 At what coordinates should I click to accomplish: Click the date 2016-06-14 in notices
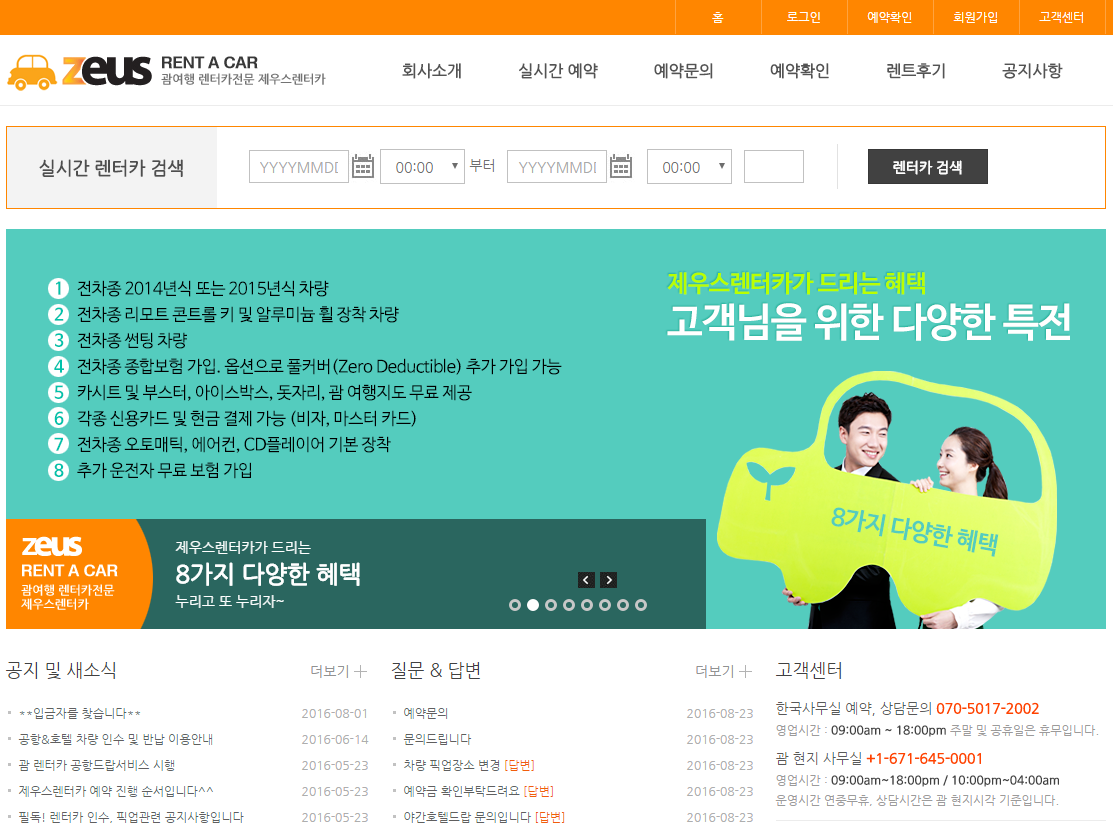335,739
